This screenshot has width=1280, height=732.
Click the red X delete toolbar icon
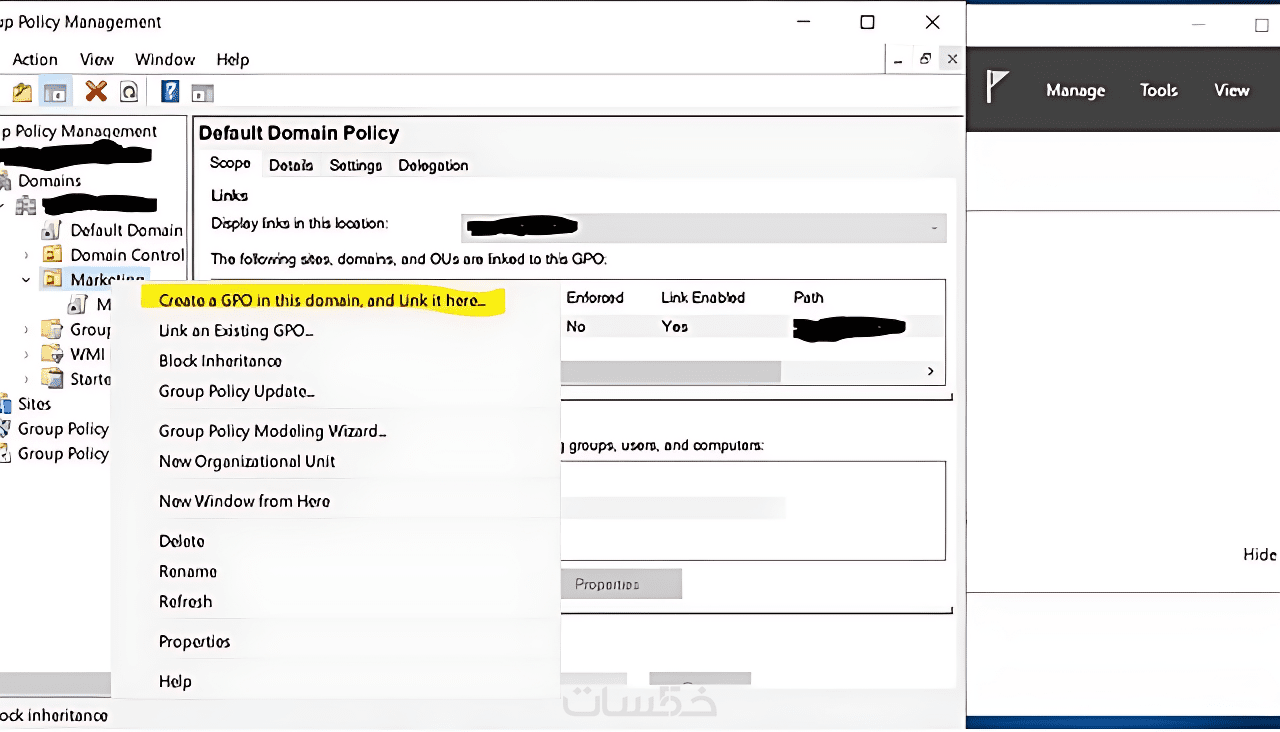coord(96,92)
